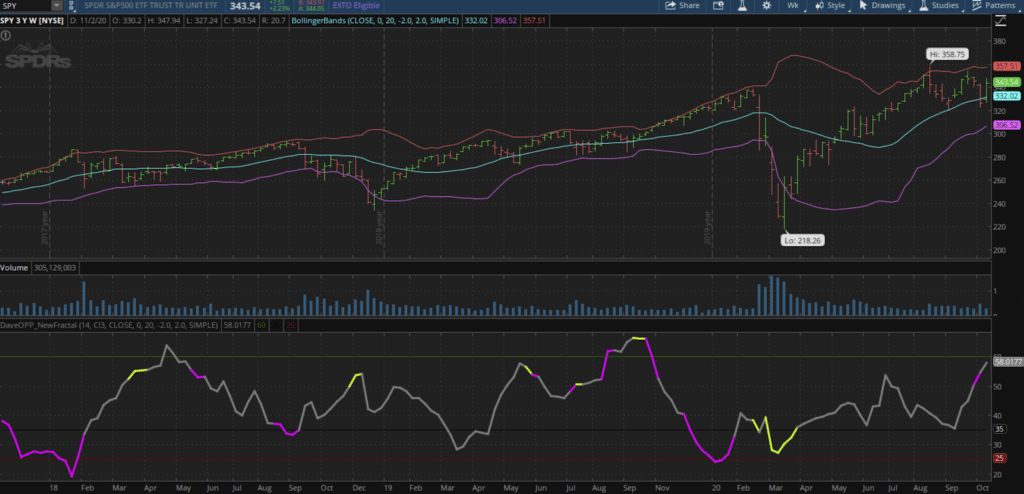
Task: Click the chart info alert icon
Action: tap(5, 33)
